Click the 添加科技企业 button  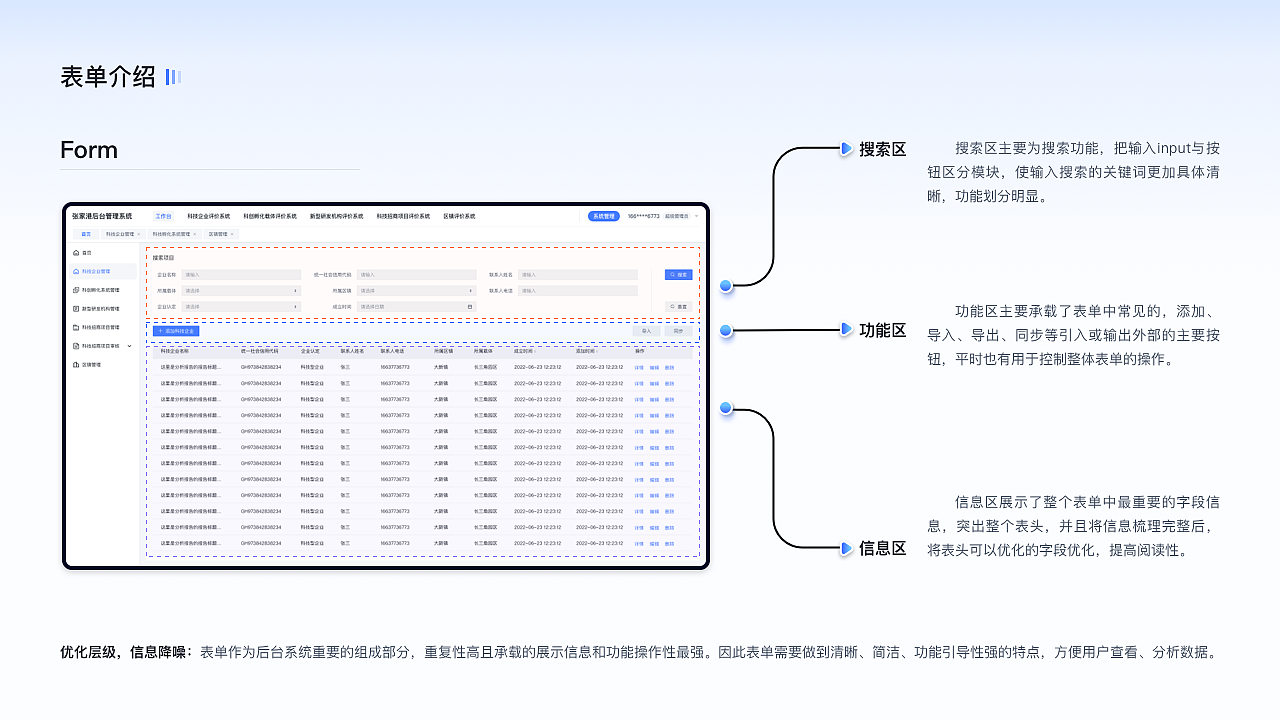point(176,330)
